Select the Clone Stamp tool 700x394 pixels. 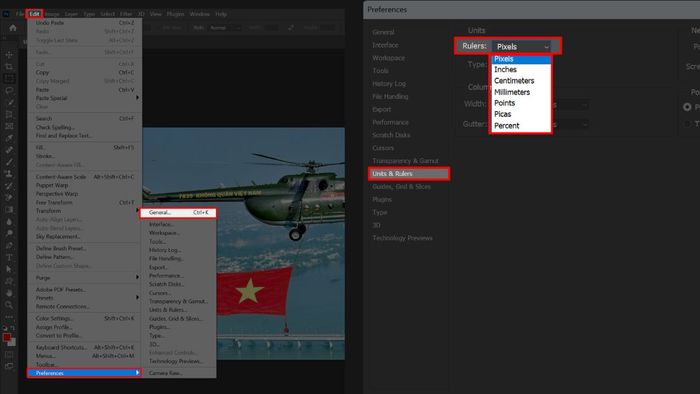[x=9, y=174]
